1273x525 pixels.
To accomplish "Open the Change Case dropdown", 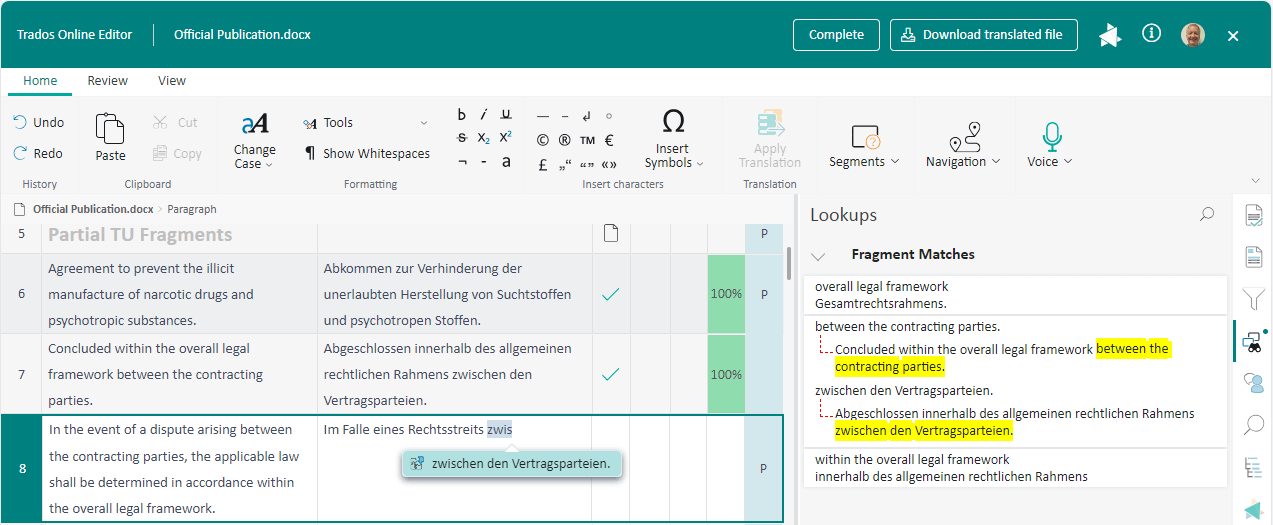I will point(254,141).
